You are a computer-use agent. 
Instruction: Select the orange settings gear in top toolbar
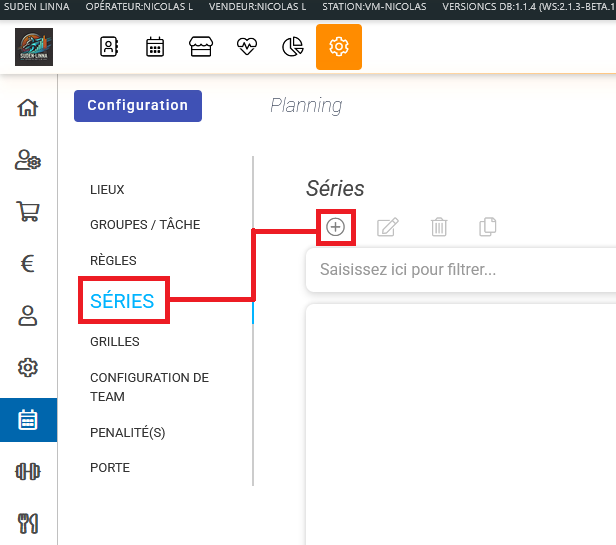(x=339, y=47)
